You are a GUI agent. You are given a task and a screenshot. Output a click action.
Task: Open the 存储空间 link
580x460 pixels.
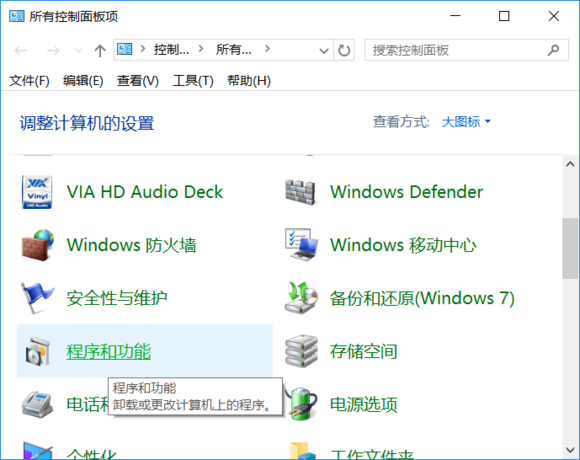(x=364, y=351)
